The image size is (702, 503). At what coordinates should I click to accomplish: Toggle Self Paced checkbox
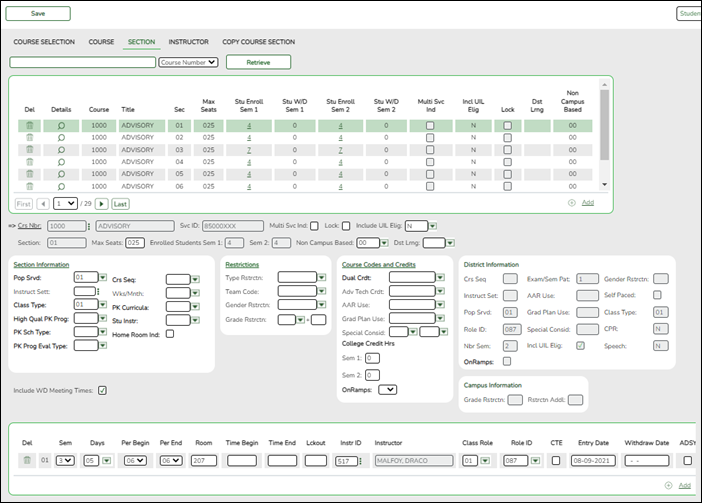coord(657,295)
